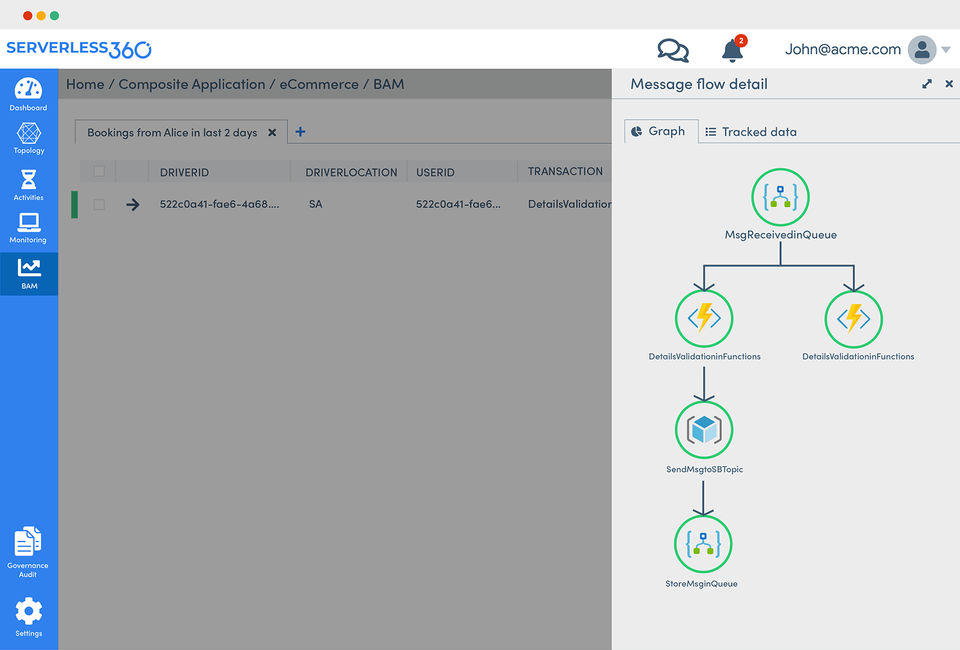Add a new query tab
The height and width of the screenshot is (650, 960).
pos(301,132)
